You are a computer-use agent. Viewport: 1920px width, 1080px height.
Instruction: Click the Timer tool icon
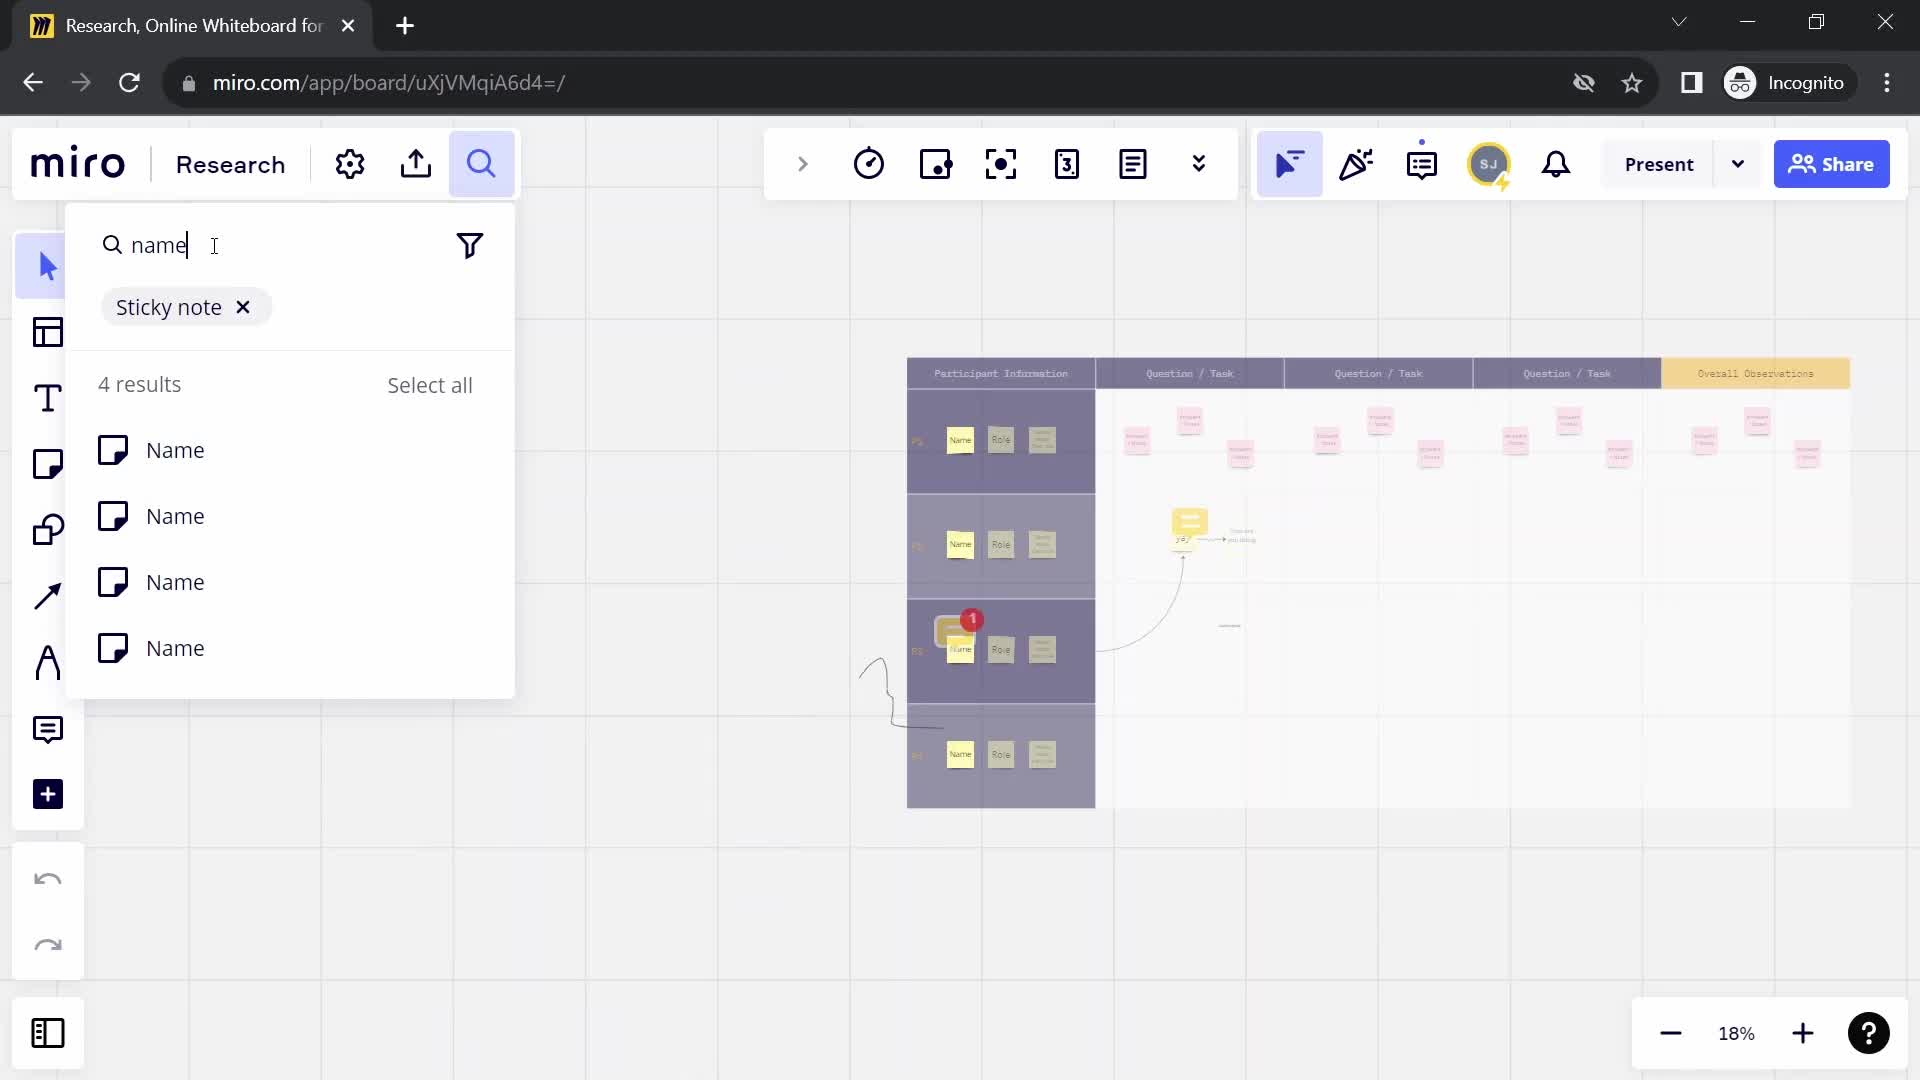[x=869, y=164]
